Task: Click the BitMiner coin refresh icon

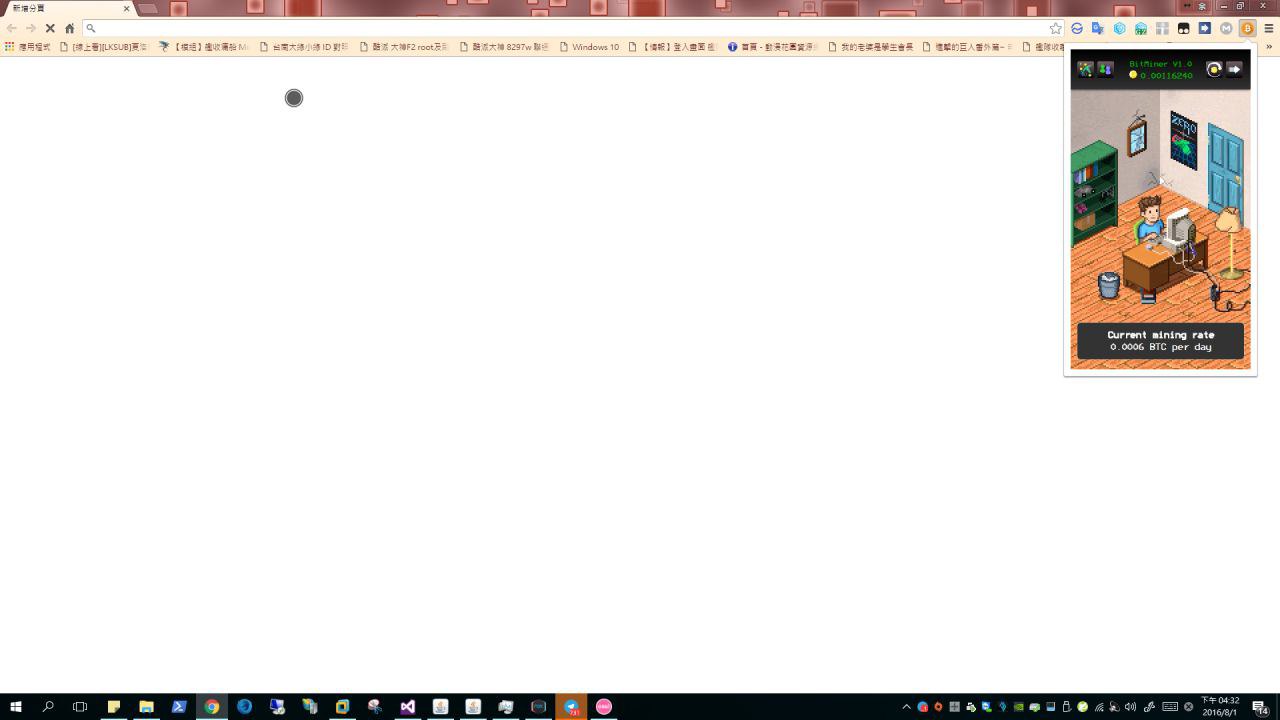Action: tap(1214, 69)
